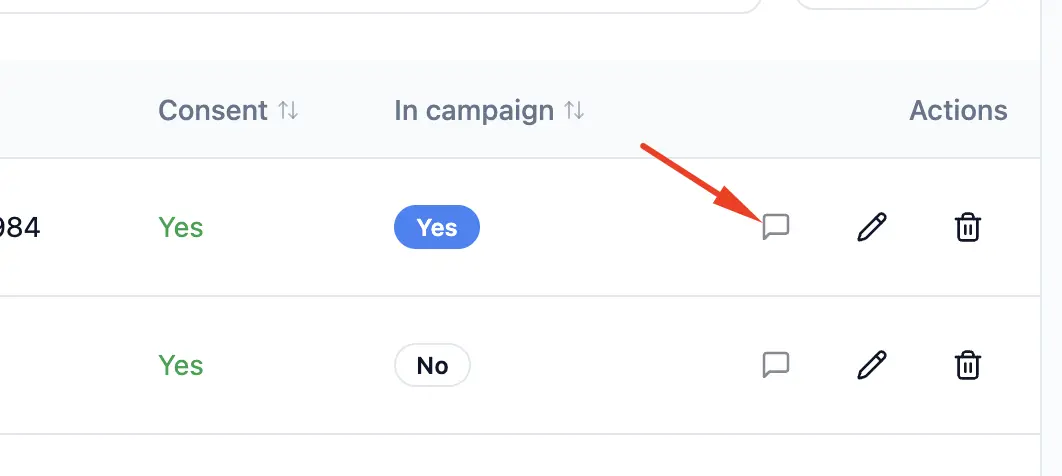Screen dimensions: 1062x476
Task: Open the chat bubble icon in the second row
Action: click(x=776, y=365)
